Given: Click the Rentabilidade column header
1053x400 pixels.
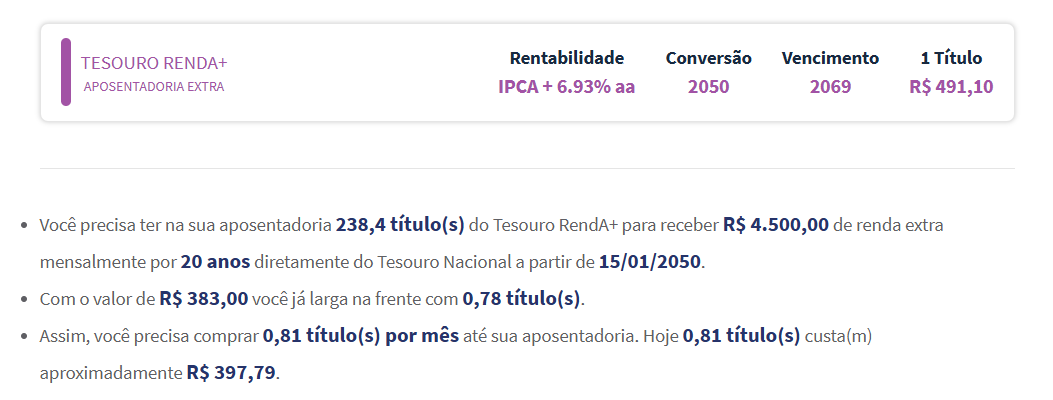Looking at the screenshot, I should 567,58.
